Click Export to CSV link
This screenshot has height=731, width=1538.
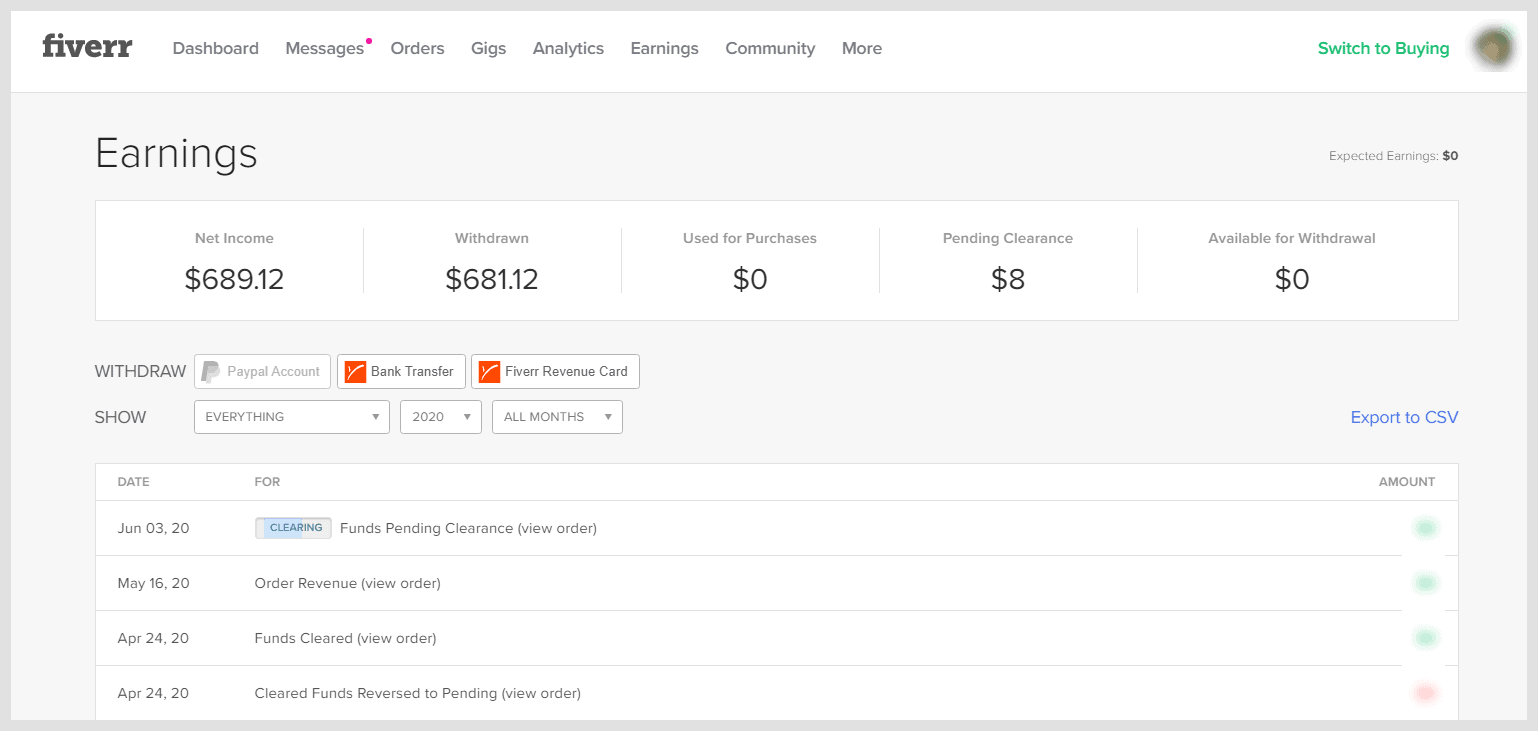pyautogui.click(x=1404, y=417)
